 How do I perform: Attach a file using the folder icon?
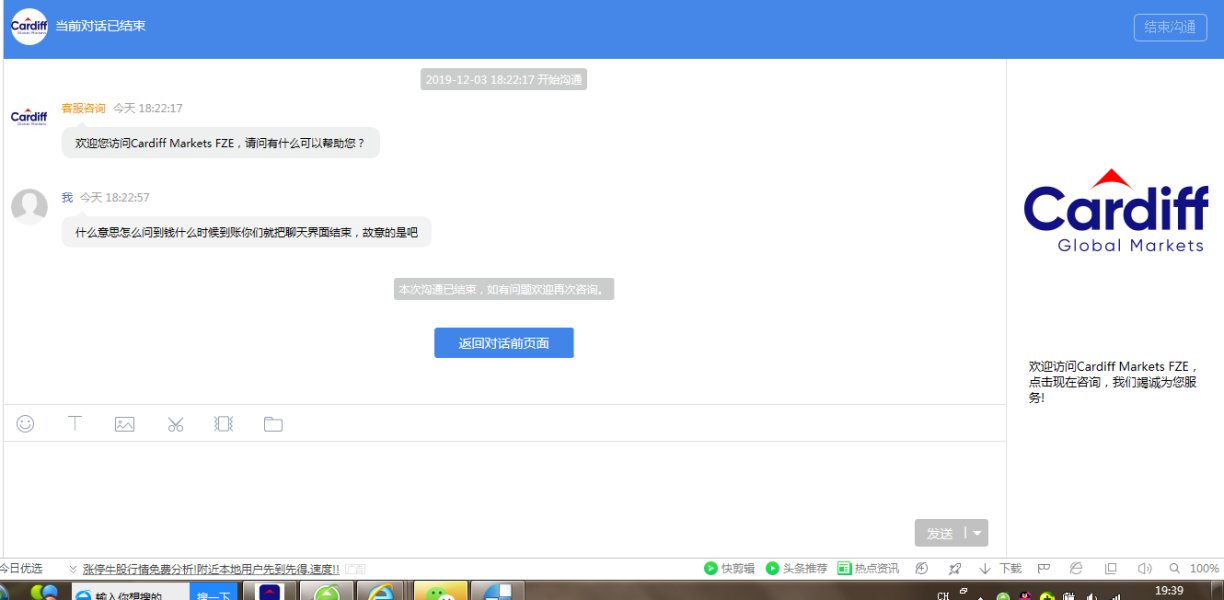point(273,424)
